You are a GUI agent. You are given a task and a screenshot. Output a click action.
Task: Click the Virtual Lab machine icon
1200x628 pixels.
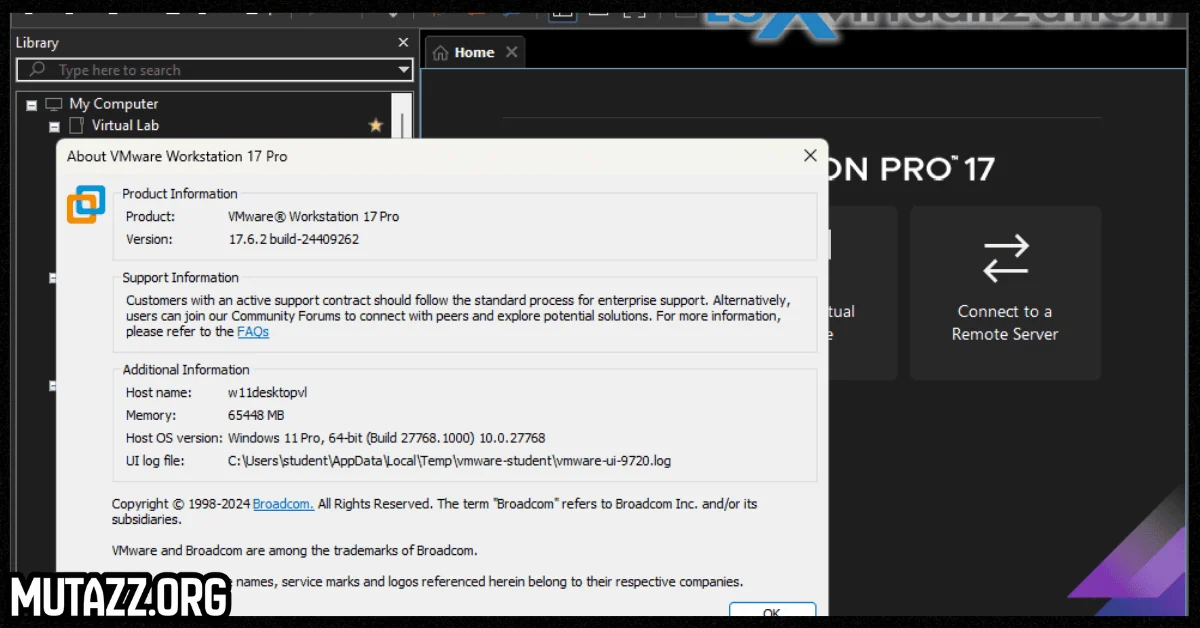click(75, 124)
